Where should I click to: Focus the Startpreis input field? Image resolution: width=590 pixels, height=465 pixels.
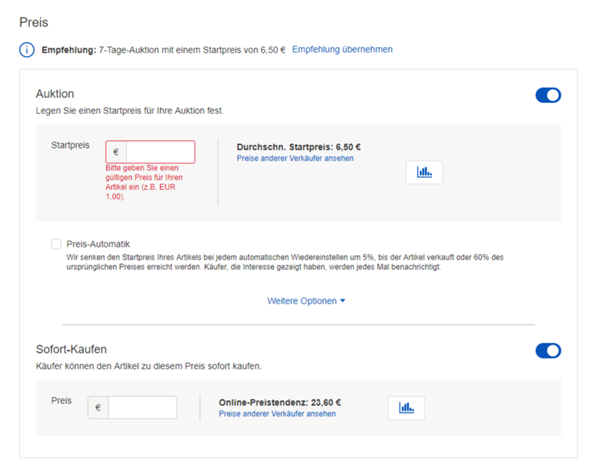click(x=161, y=152)
